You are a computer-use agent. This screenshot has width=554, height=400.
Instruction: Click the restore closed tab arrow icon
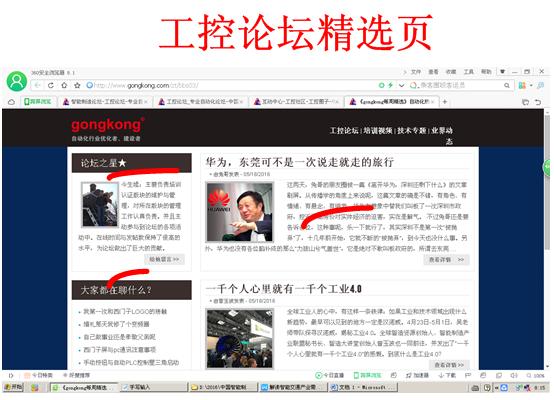click(538, 102)
